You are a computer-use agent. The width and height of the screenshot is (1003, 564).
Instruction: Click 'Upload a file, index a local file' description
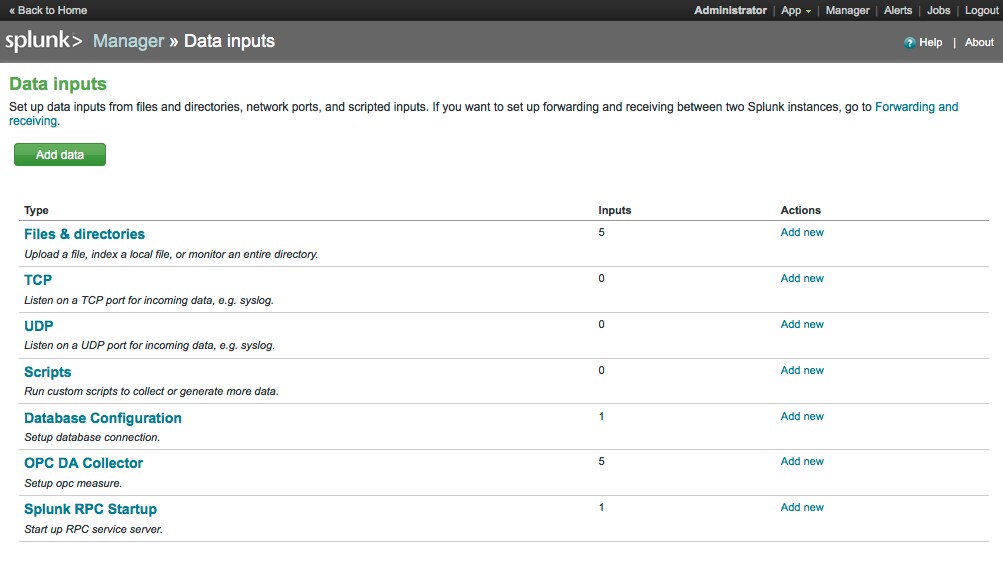click(x=171, y=255)
